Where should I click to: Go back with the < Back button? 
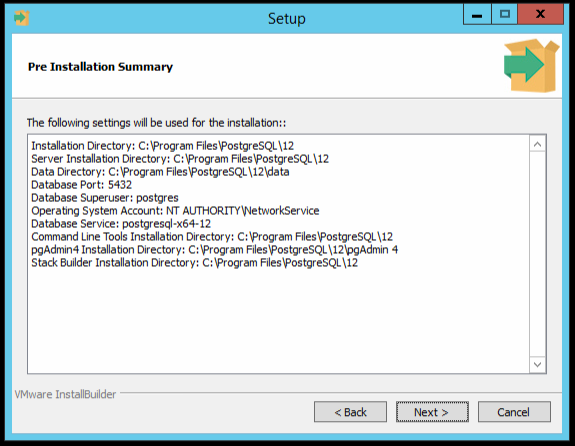click(350, 412)
